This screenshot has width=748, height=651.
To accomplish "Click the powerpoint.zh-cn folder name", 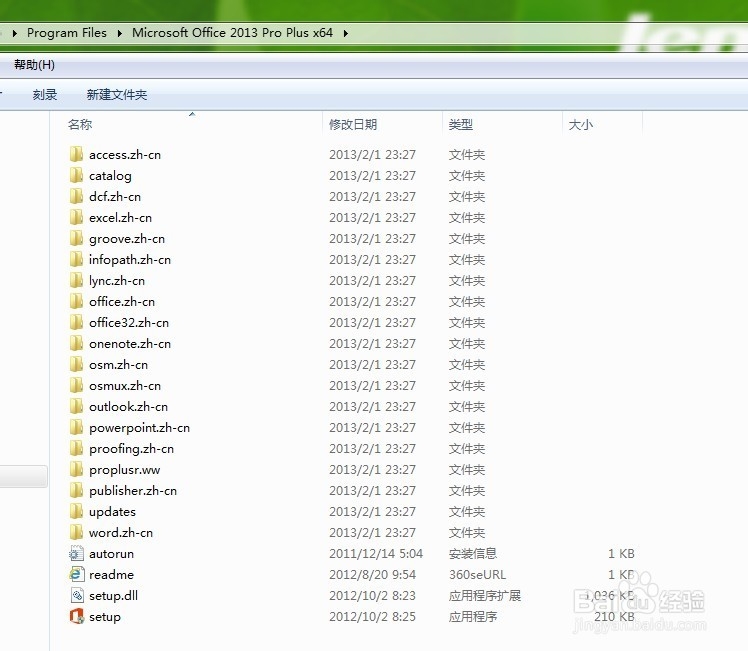I will pyautogui.click(x=139, y=428).
